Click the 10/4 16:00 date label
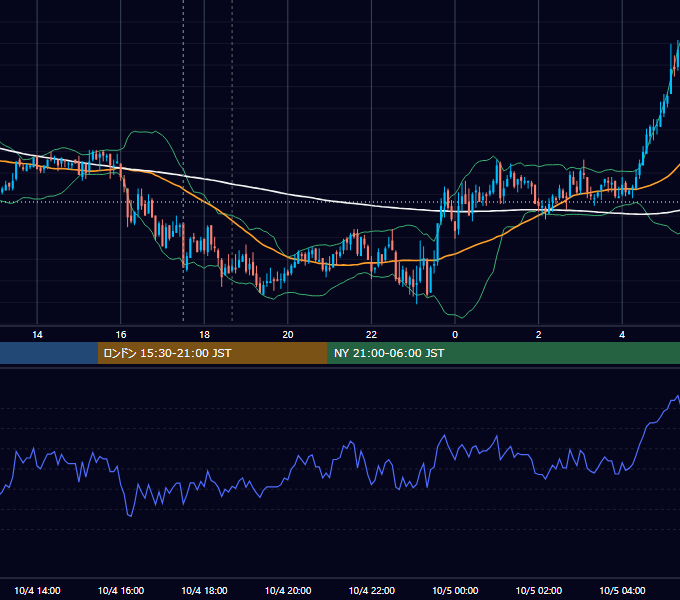 coord(121,590)
